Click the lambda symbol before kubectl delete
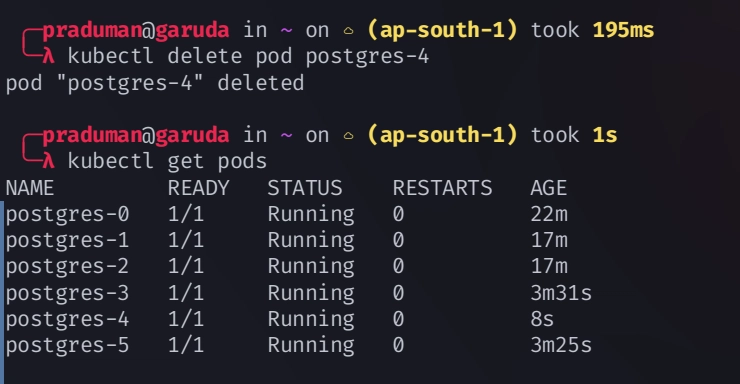The height and width of the screenshot is (384, 740). tap(48, 57)
